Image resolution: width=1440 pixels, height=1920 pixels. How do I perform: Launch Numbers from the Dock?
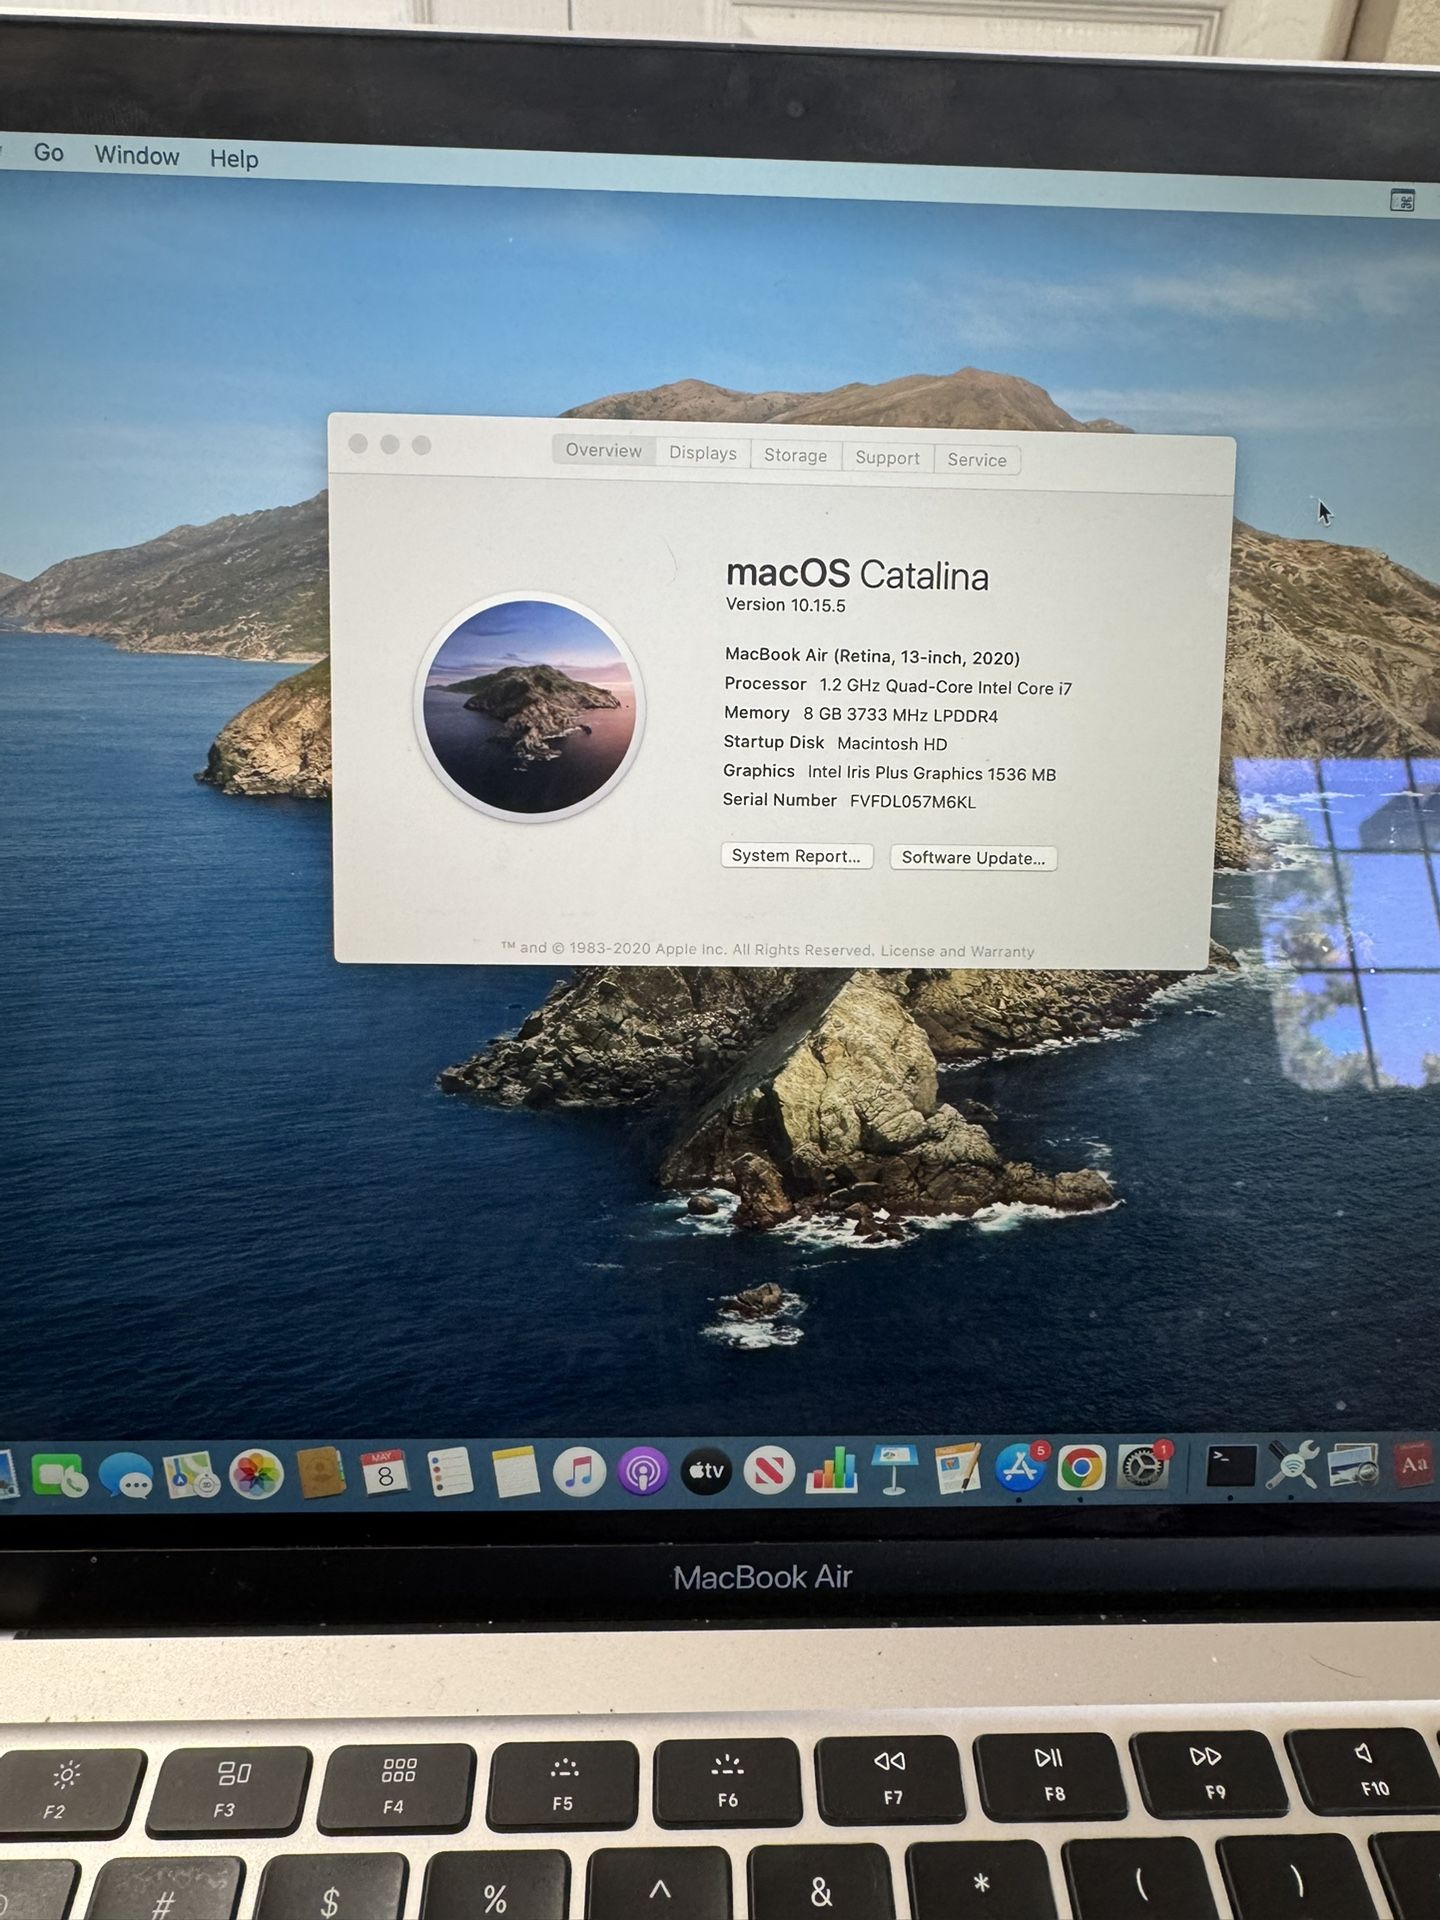tap(832, 1470)
